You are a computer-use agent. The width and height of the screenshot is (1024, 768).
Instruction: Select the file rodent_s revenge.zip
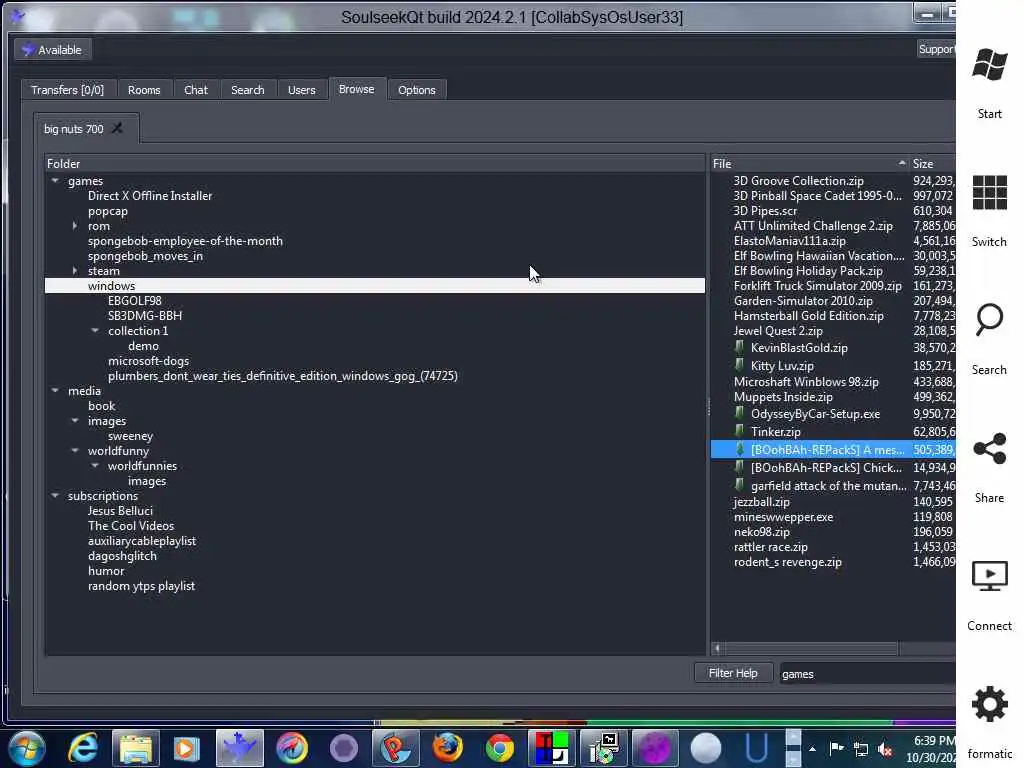[788, 562]
